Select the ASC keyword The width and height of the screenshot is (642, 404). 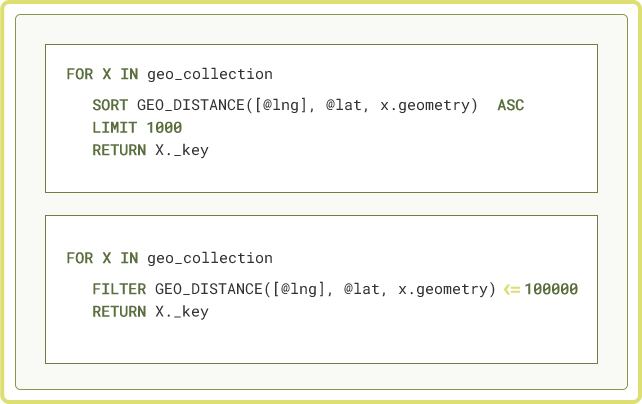(x=511, y=105)
